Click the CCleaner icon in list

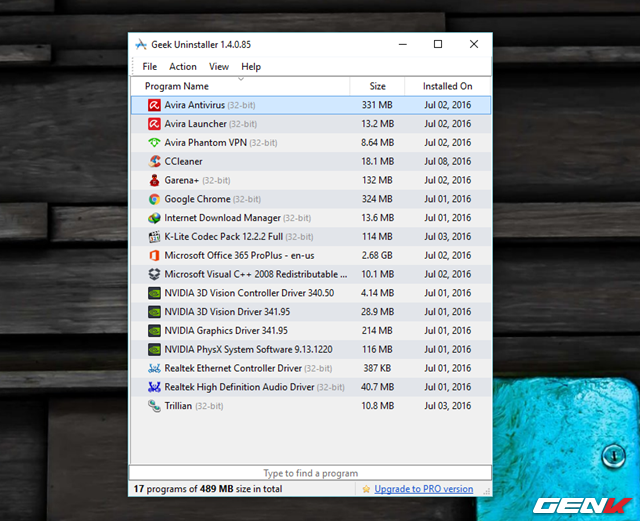coord(154,161)
